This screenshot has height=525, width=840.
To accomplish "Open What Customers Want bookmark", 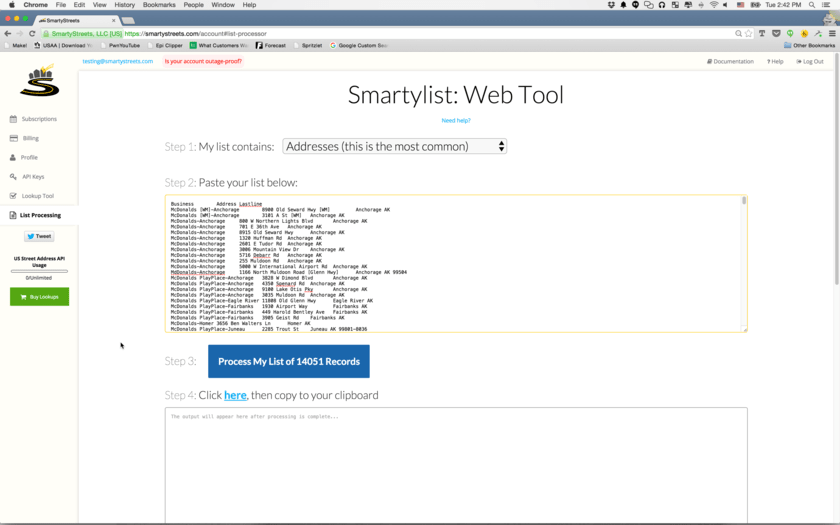I will pos(219,46).
